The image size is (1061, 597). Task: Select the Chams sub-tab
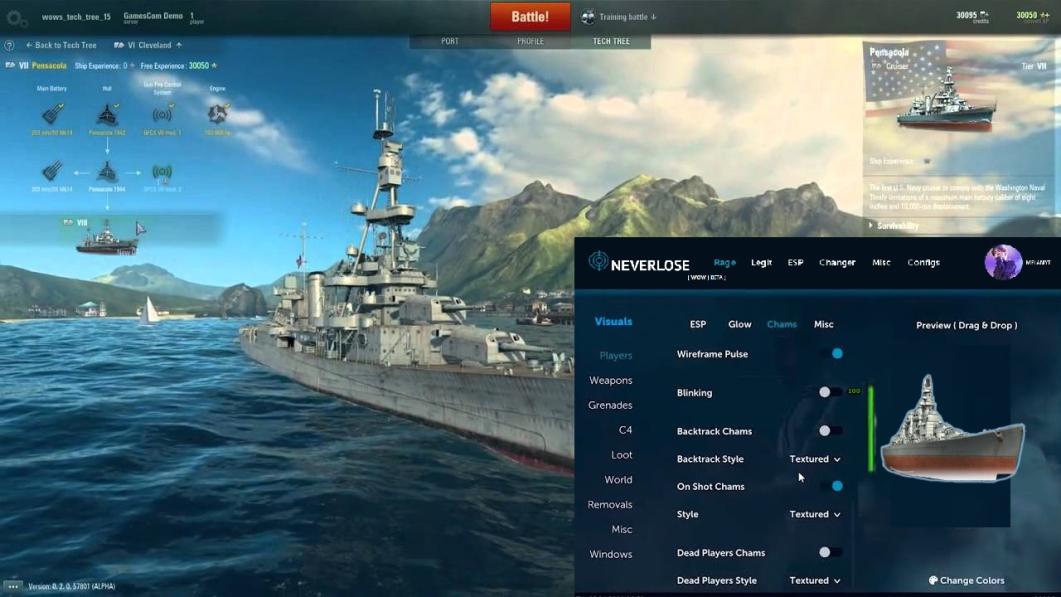point(782,325)
